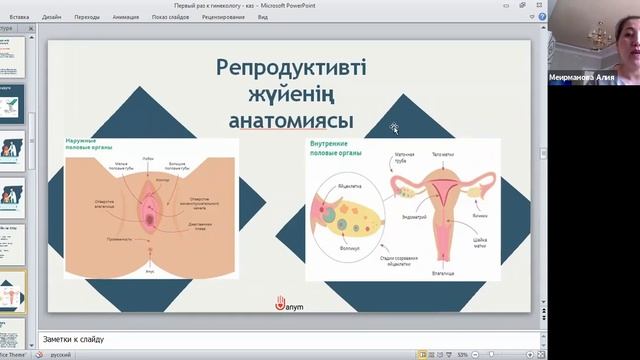The height and width of the screenshot is (360, 640).
Task: Click the русский language indicator
Action: coord(60,355)
